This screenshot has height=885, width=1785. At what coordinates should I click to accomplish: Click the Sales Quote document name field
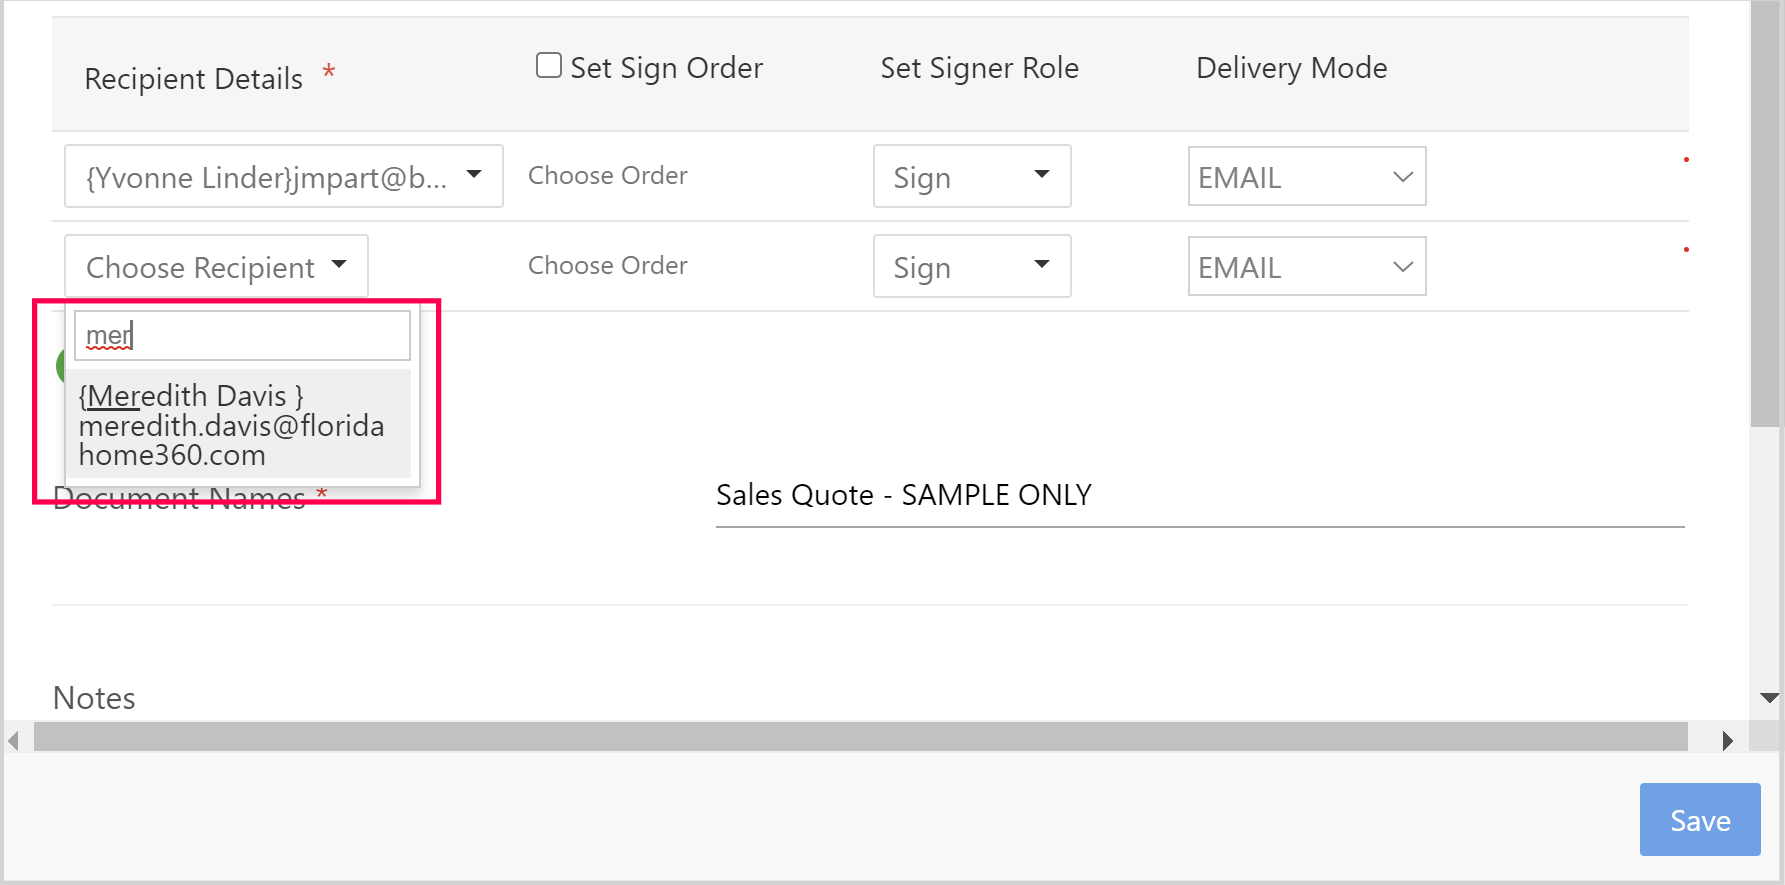tap(1199, 496)
